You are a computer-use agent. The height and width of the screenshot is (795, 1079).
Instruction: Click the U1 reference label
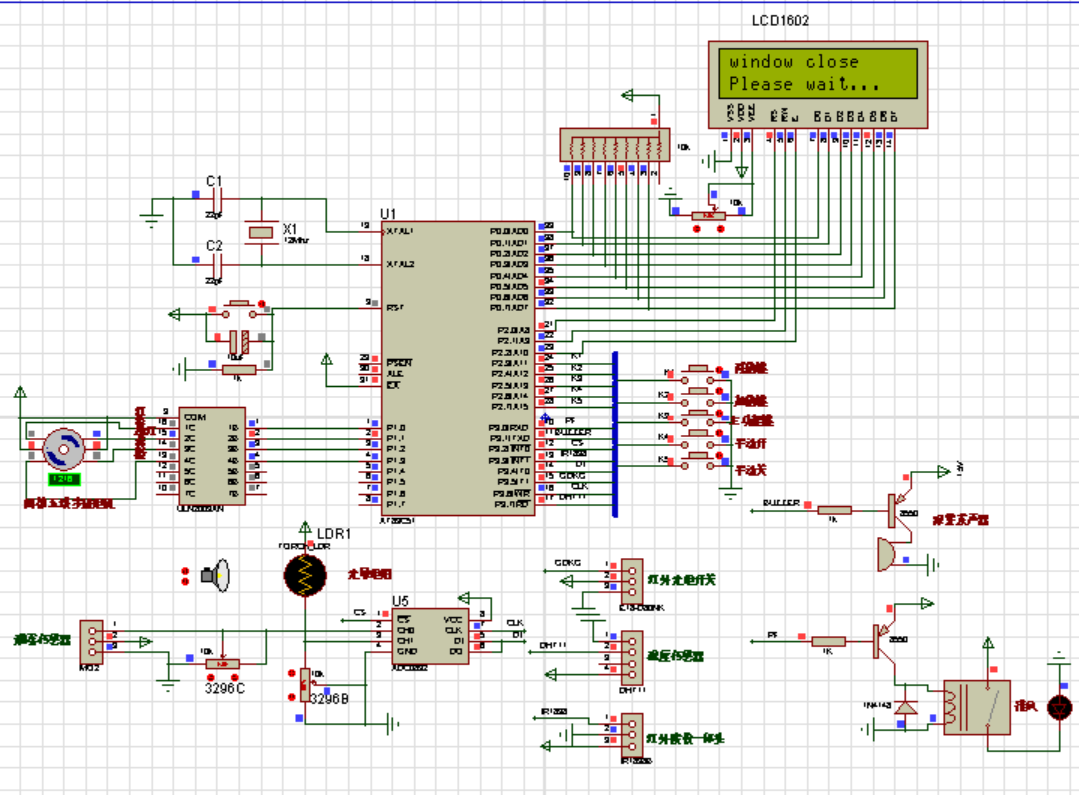coord(388,213)
